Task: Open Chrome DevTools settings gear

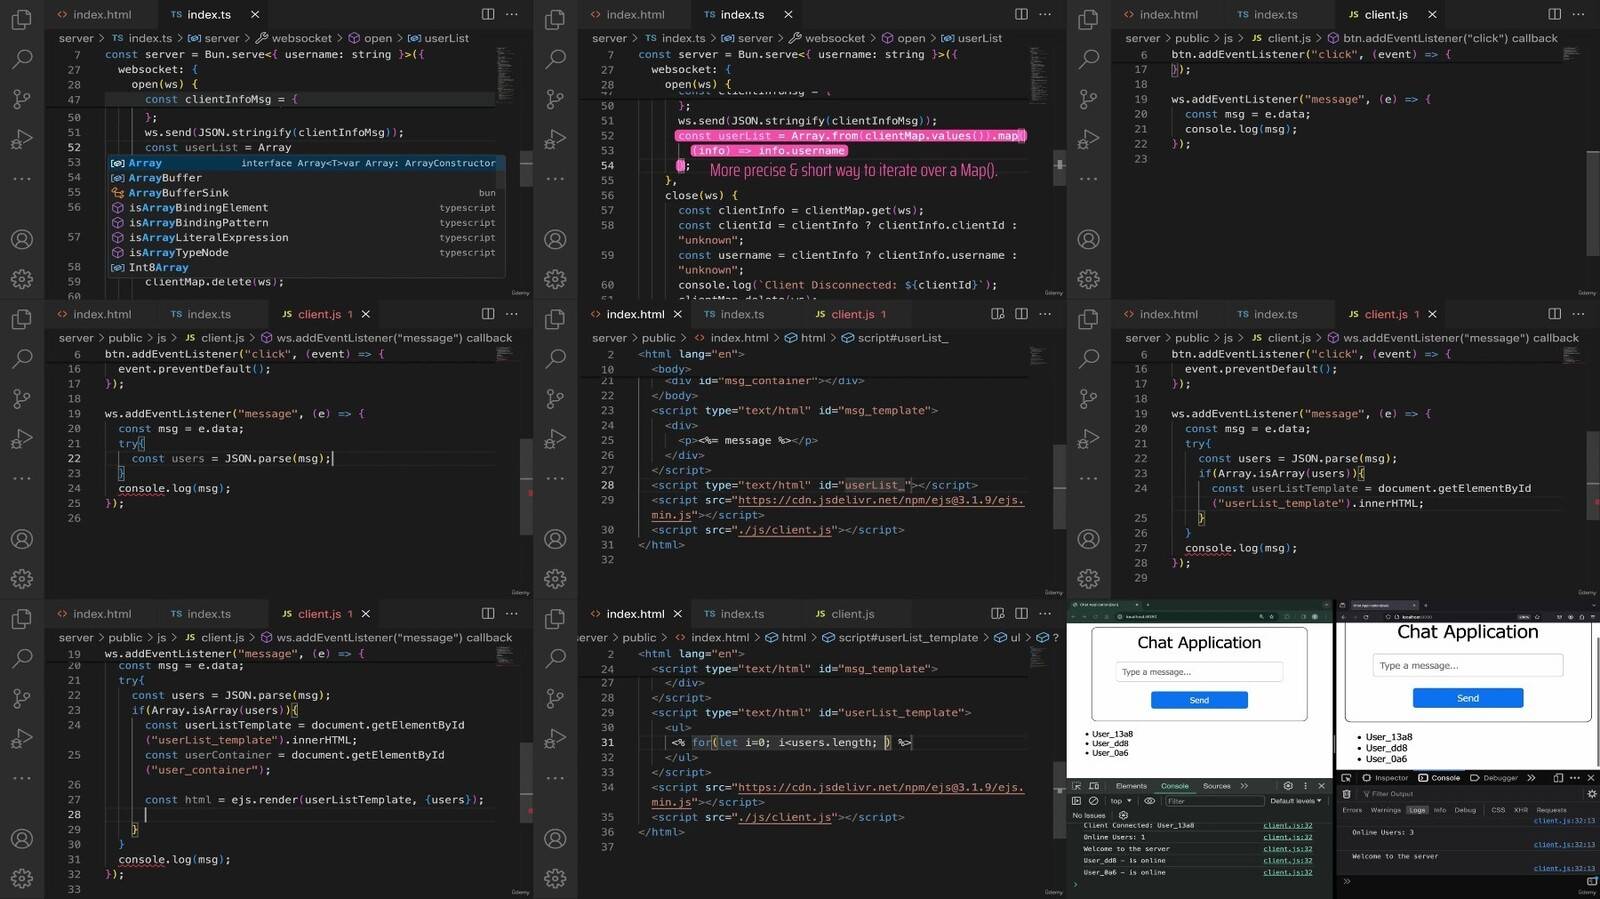Action: [x=1288, y=787]
